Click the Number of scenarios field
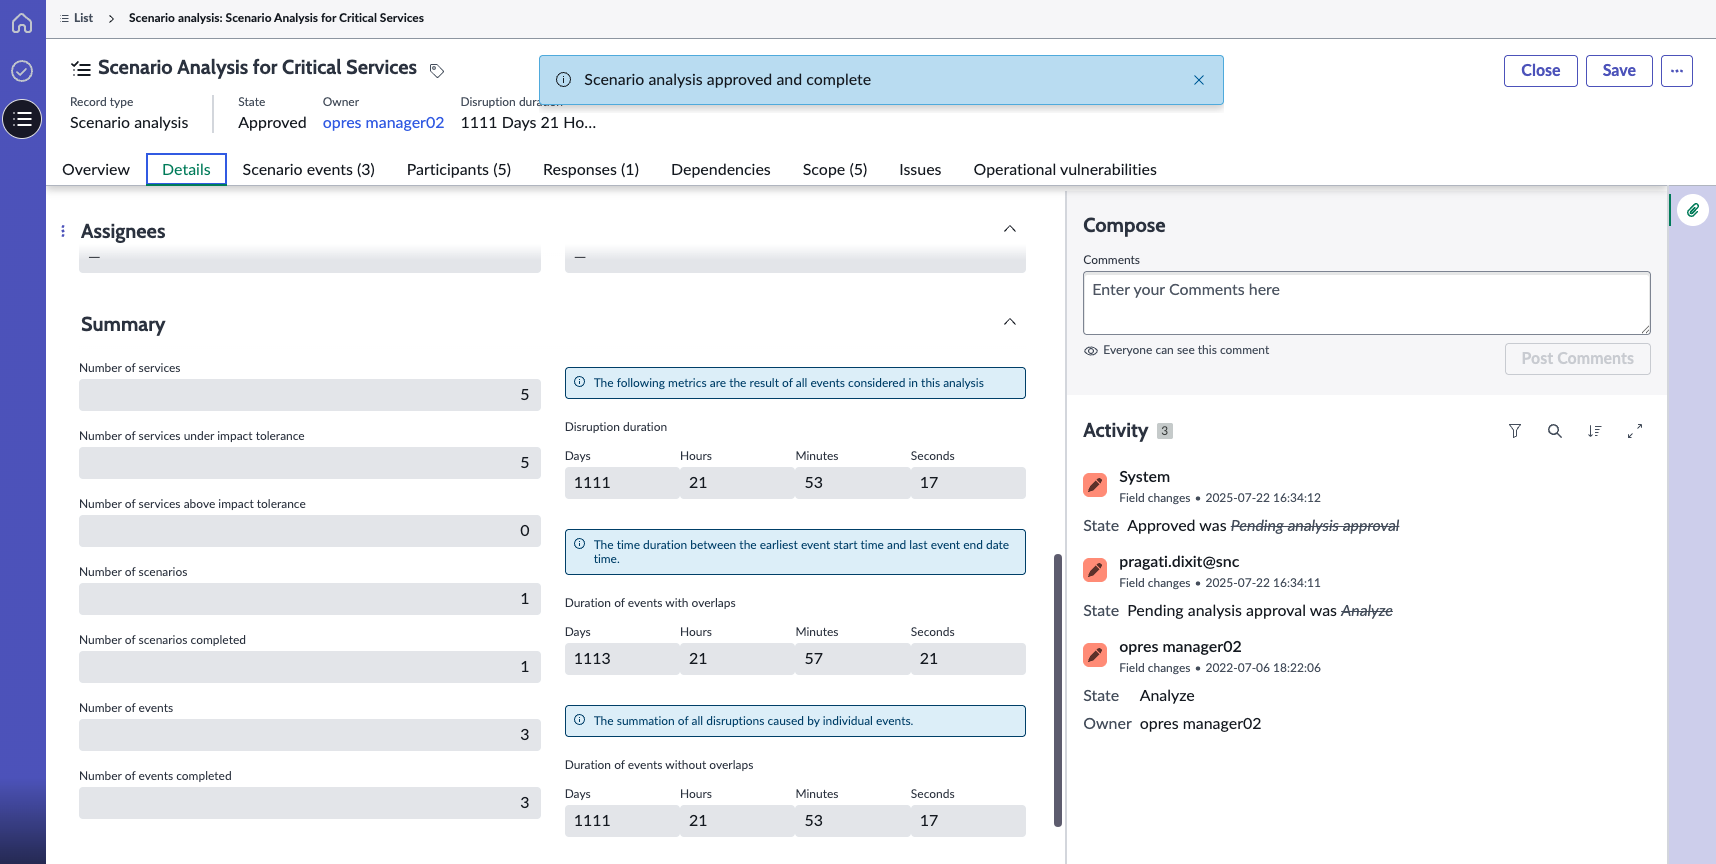The height and width of the screenshot is (864, 1716). coord(310,599)
